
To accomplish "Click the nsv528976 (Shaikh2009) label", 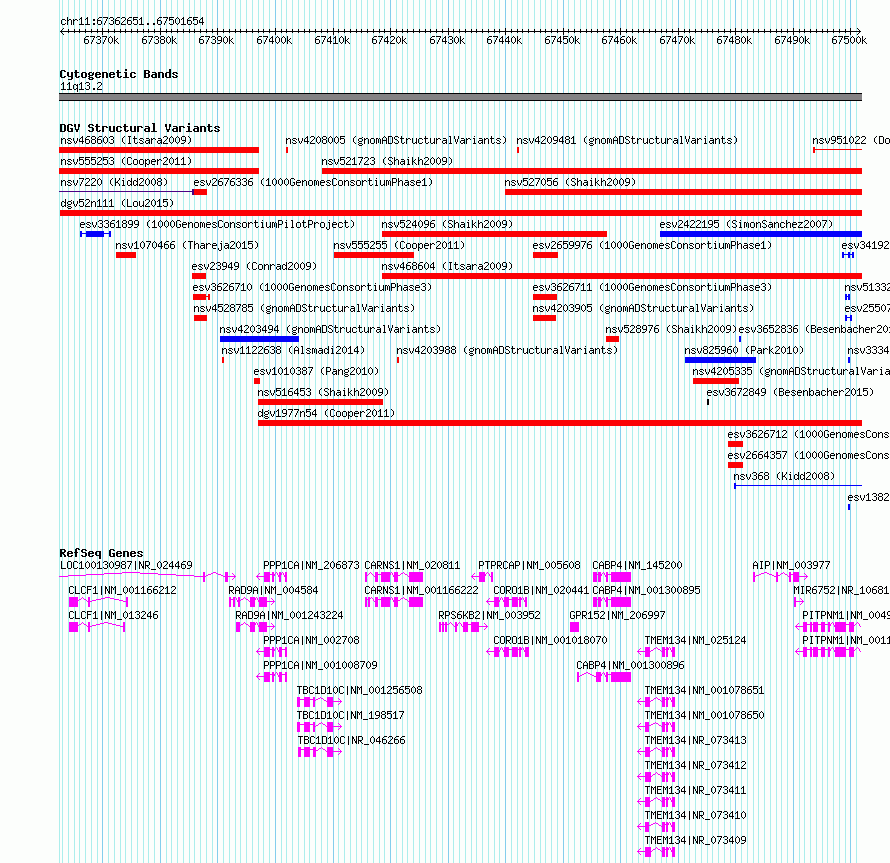I will [x=671, y=329].
